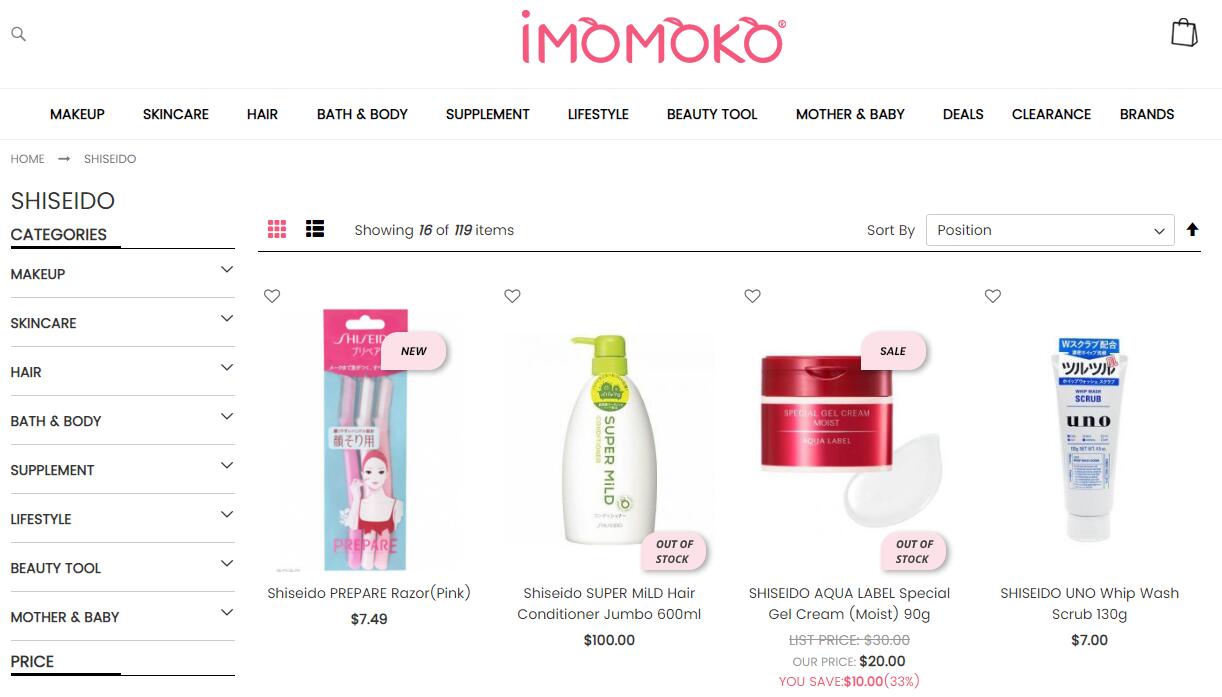Open Shiseido PREPARE Razor(Pink) product title
Image resolution: width=1222 pixels, height=697 pixels.
coord(369,593)
